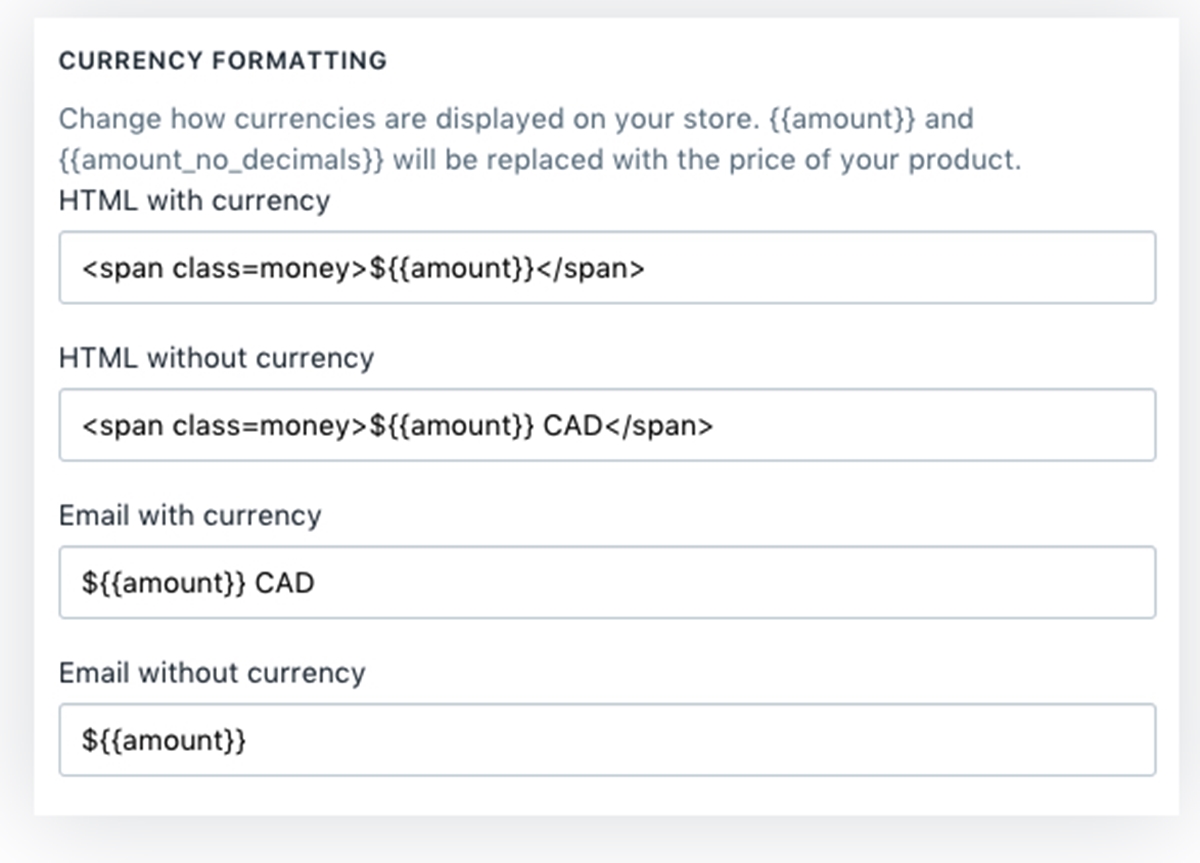Click the HTML without currency input field
The width and height of the screenshot is (1200, 863).
607,425
